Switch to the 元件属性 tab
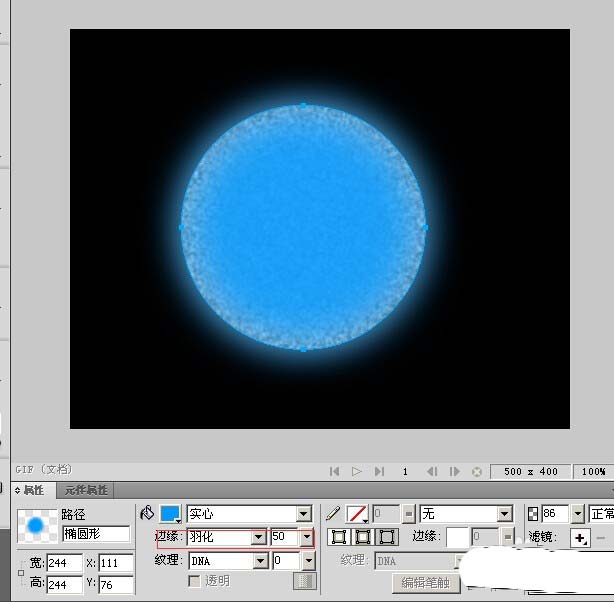 pos(86,490)
